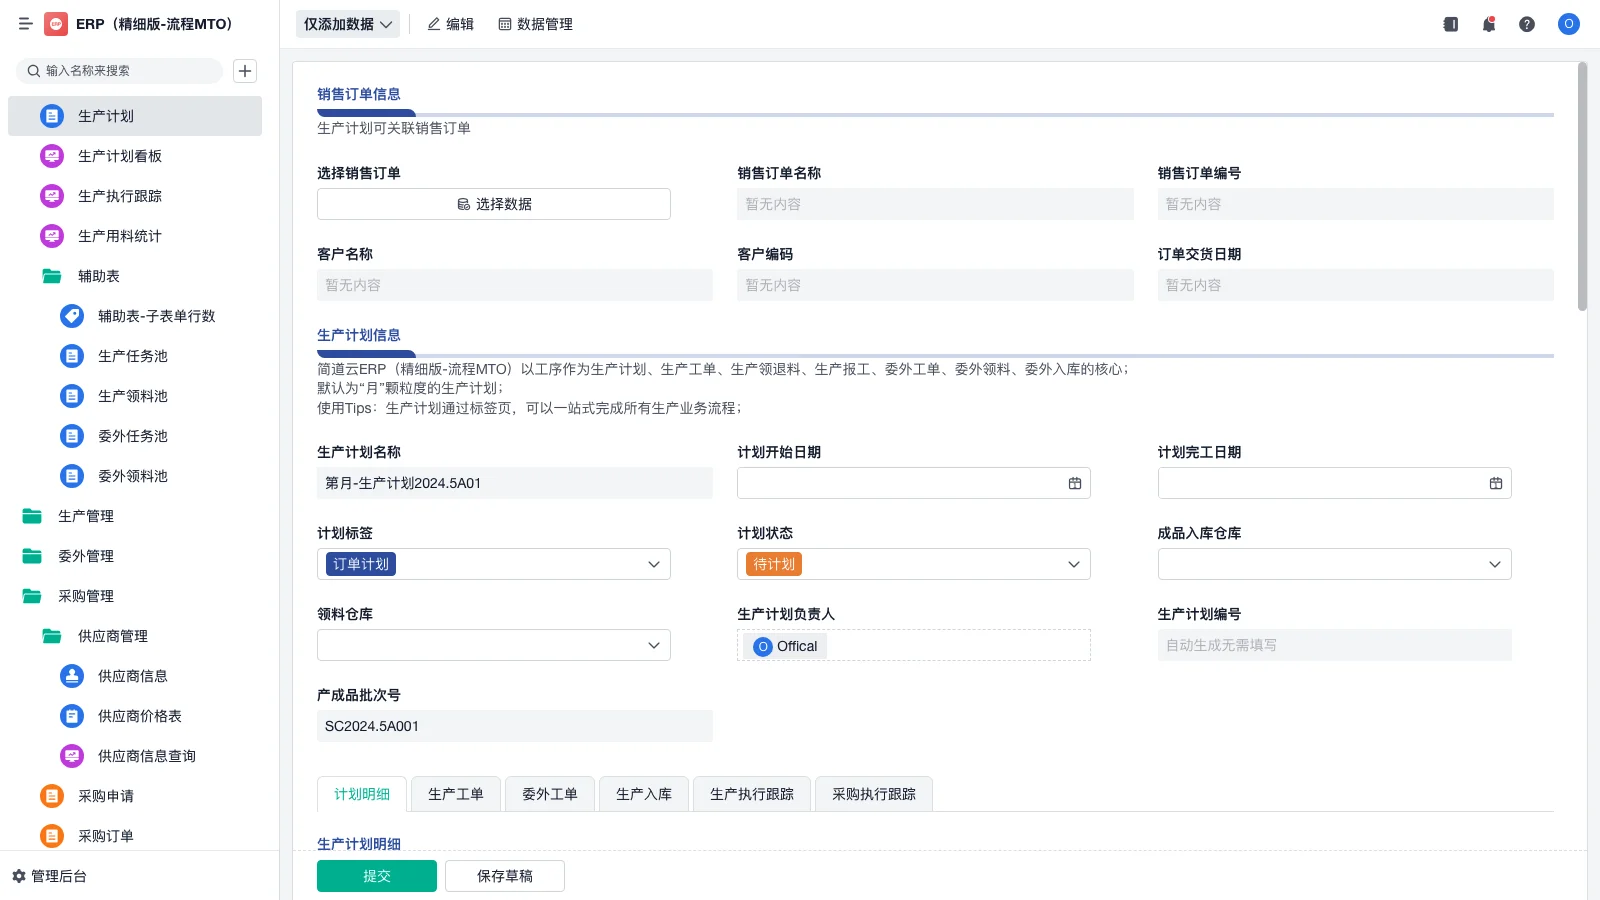This screenshot has width=1600, height=900.
Task: Open the 仅添加数据 dropdown
Action: [347, 23]
